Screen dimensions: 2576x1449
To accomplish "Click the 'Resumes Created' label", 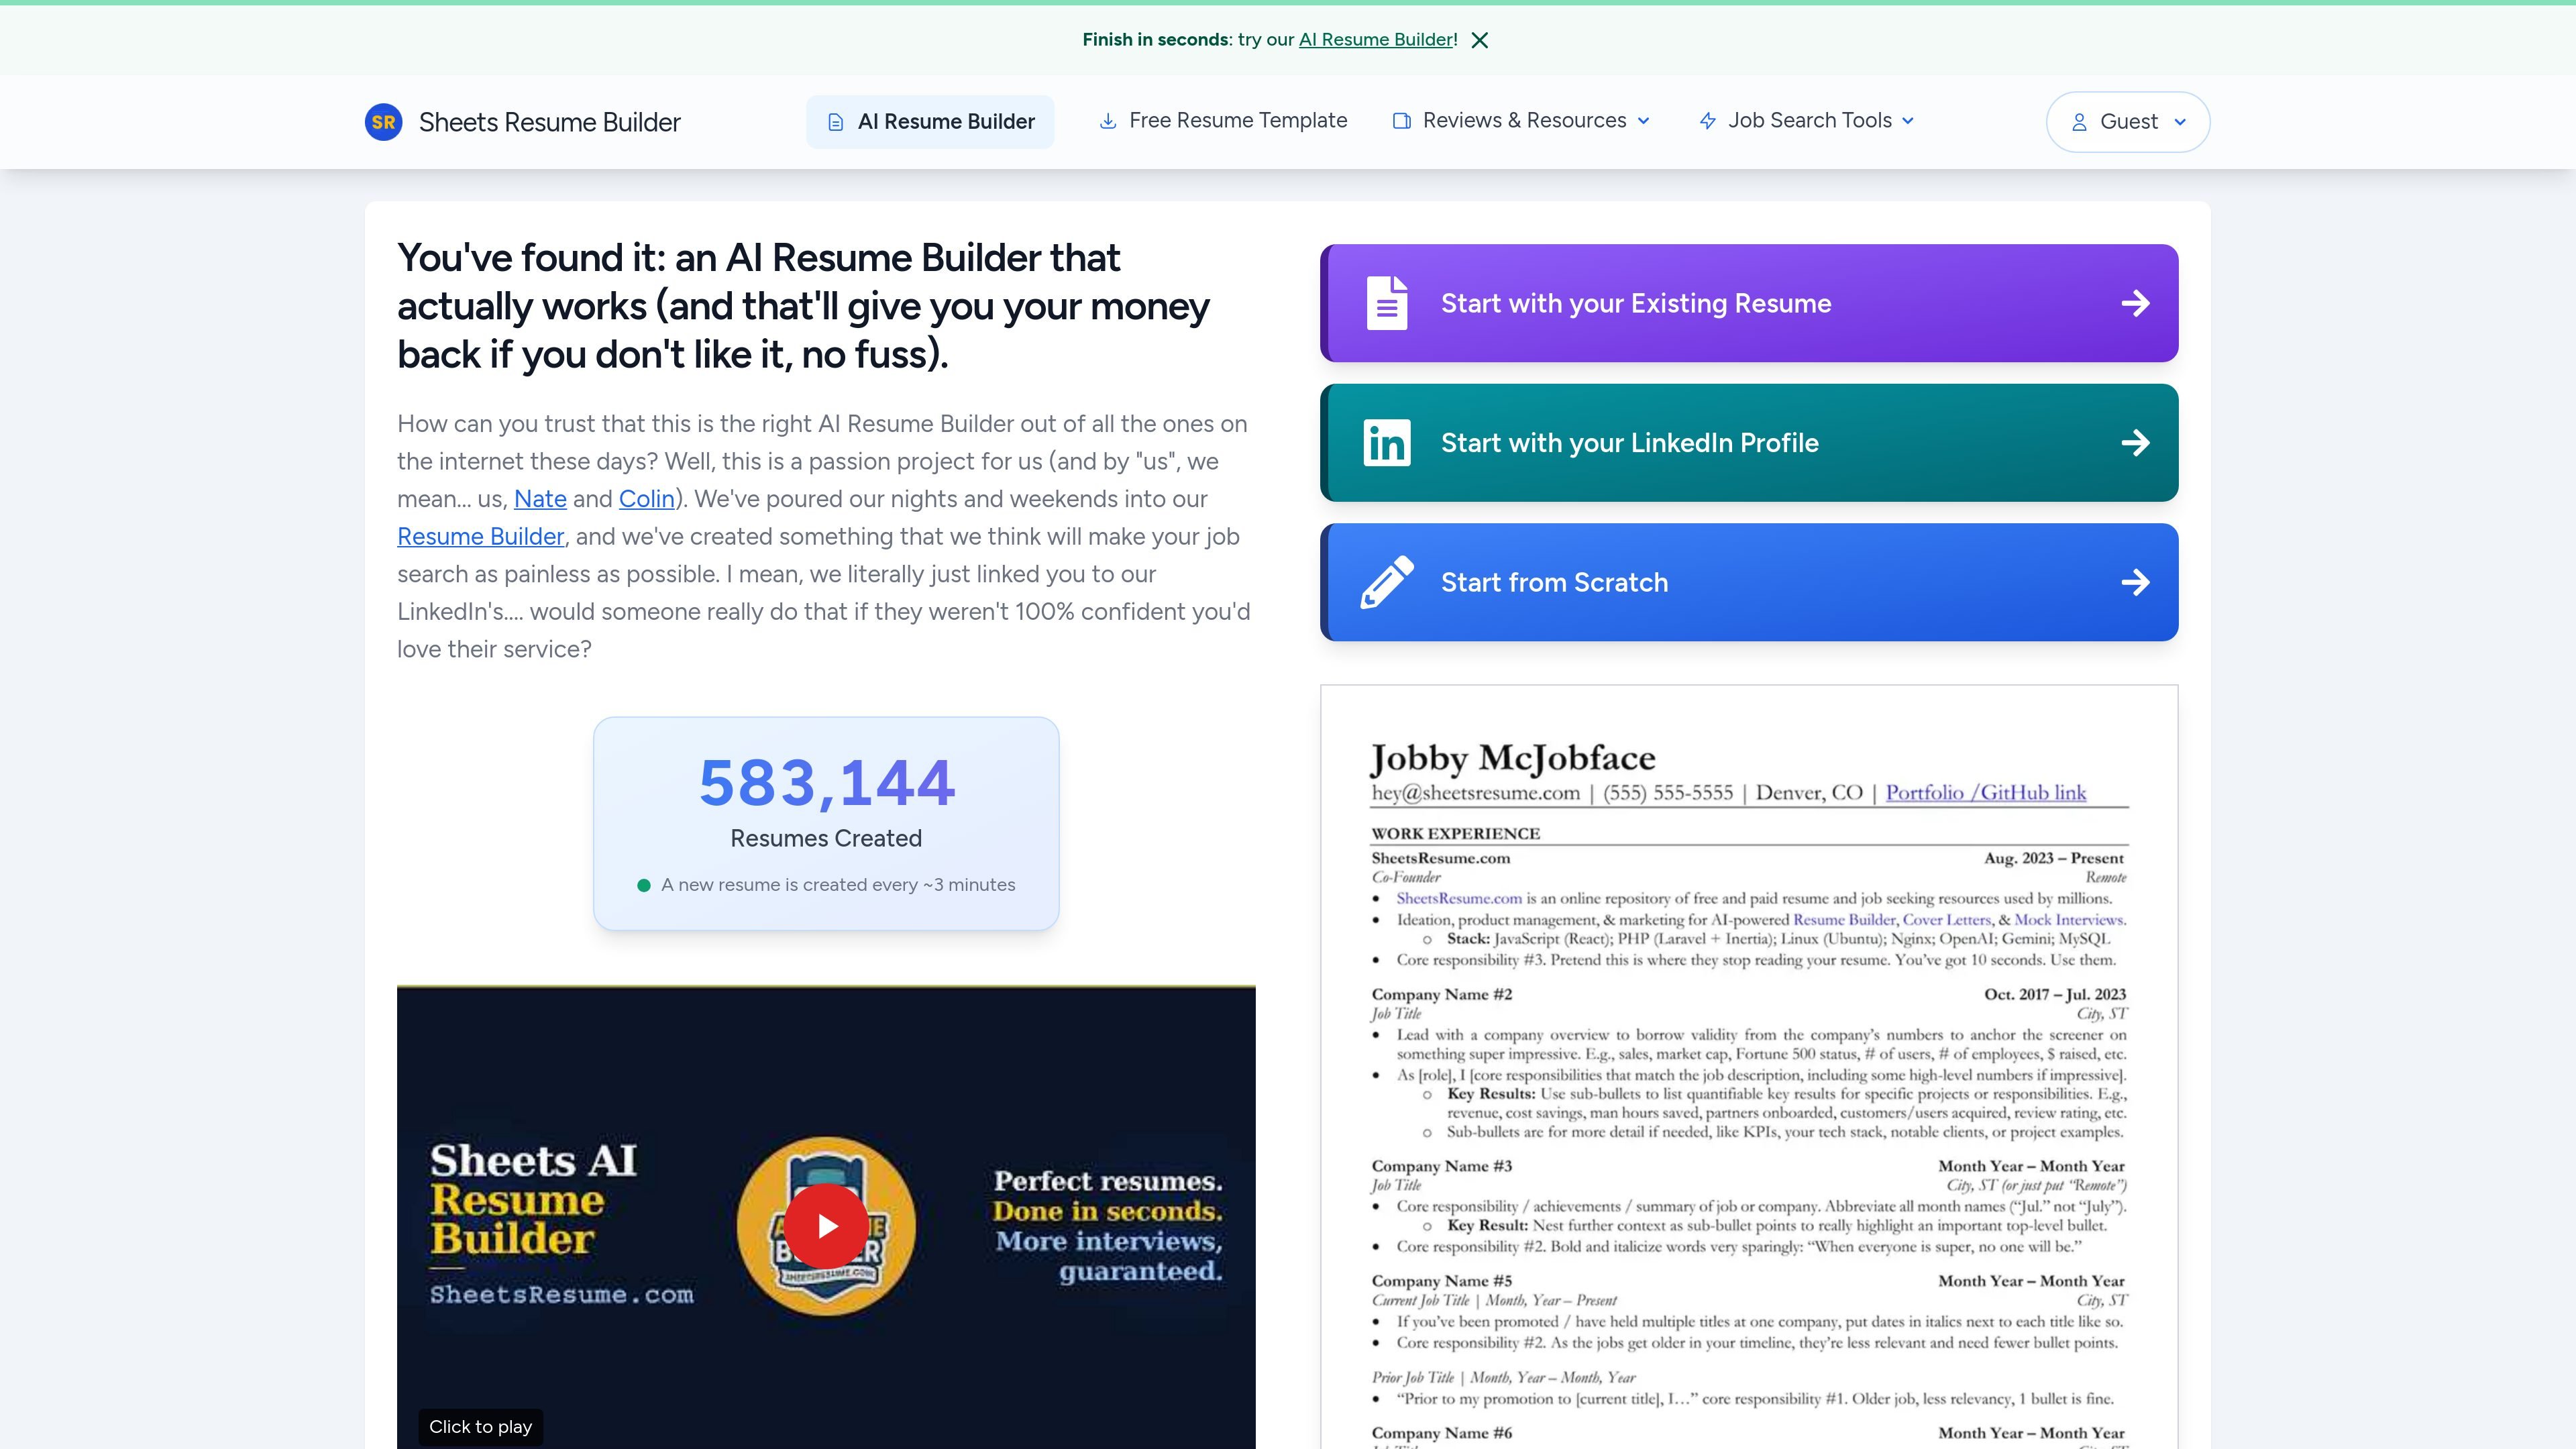I will coord(826,839).
